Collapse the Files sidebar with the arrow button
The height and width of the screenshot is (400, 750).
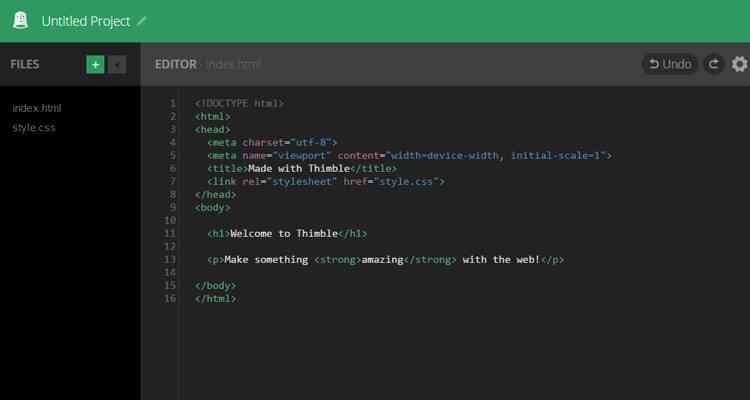(x=117, y=65)
